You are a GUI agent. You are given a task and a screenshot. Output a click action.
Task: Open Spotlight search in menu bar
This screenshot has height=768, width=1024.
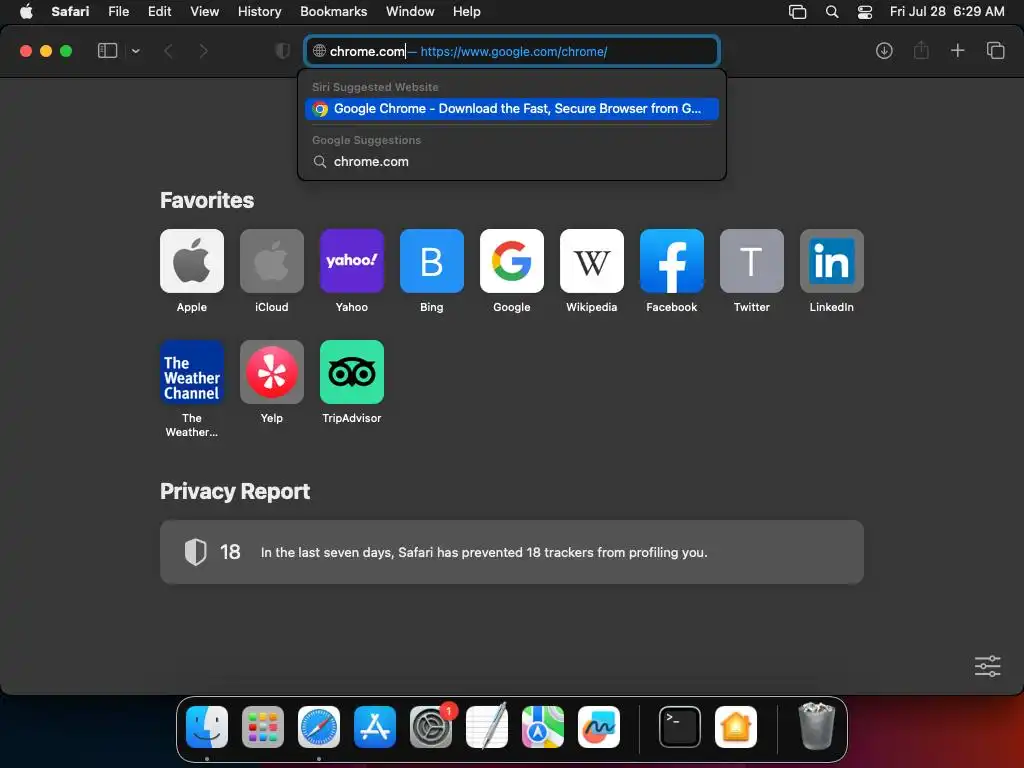point(832,12)
